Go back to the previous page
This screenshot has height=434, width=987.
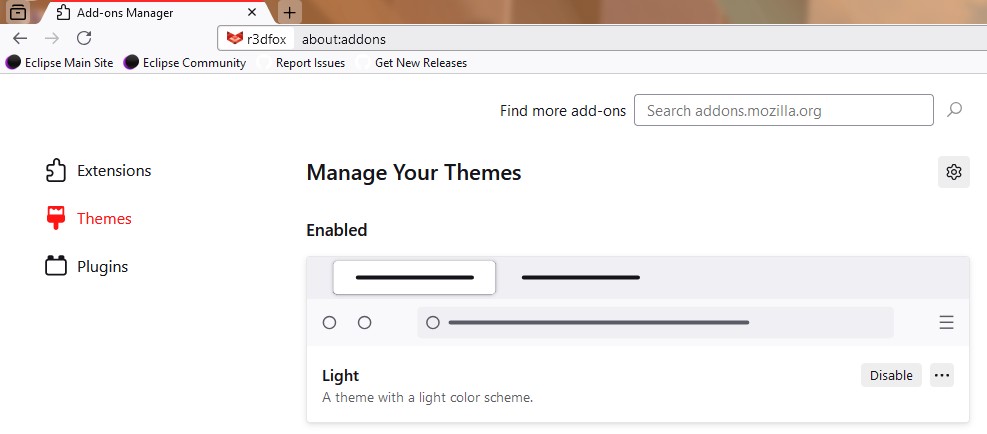[20, 38]
